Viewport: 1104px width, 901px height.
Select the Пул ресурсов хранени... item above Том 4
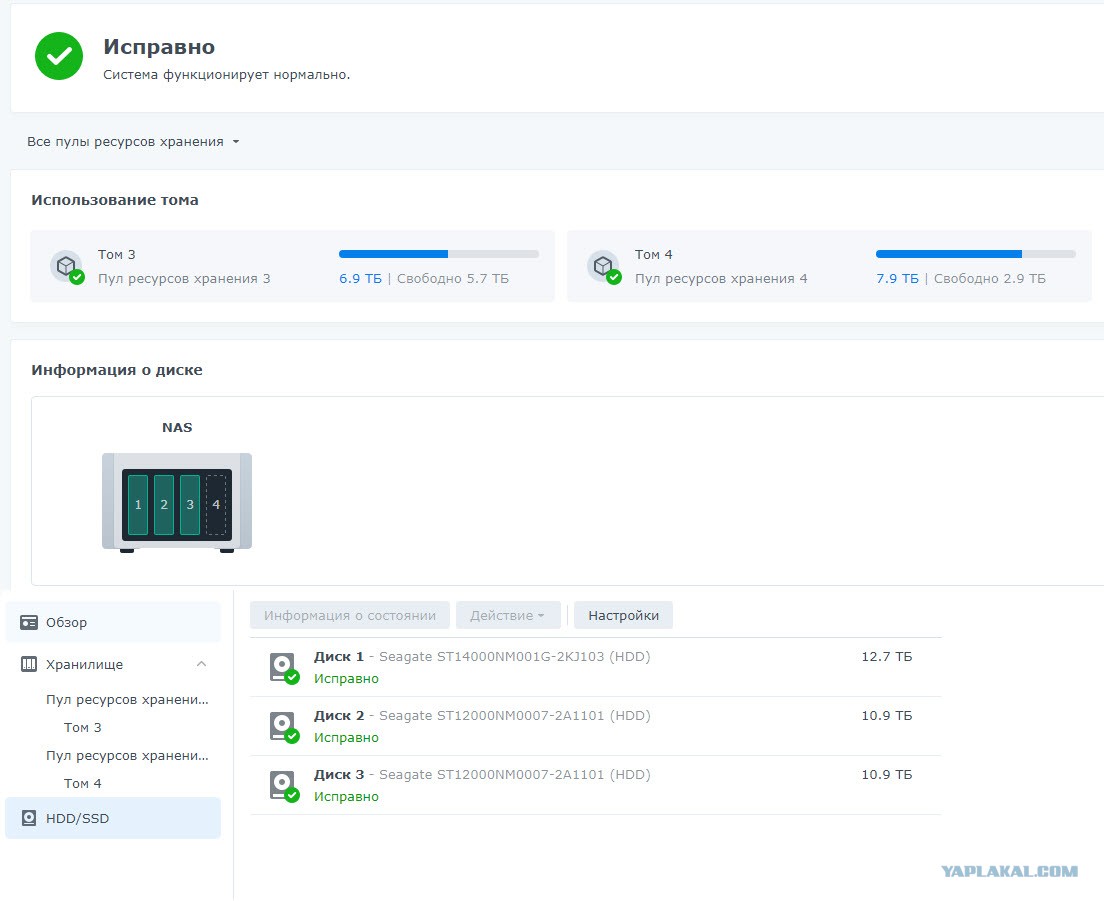(x=127, y=756)
